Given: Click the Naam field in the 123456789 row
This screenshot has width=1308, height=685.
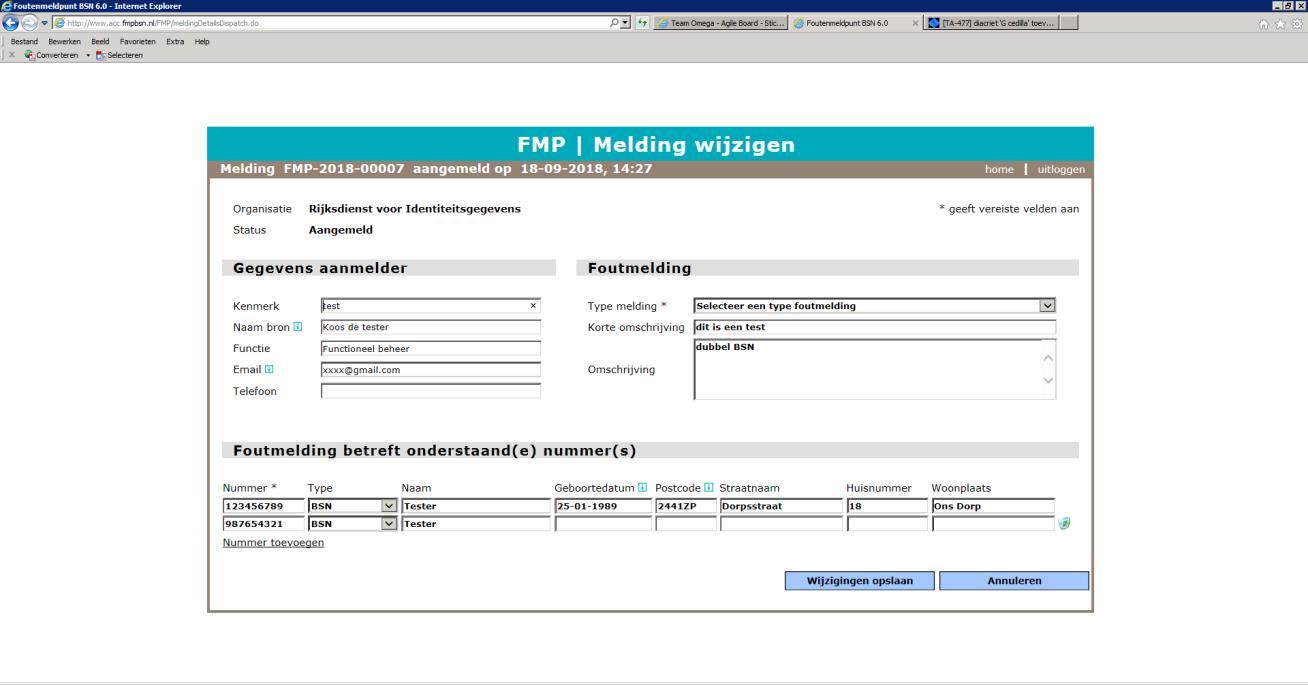Looking at the screenshot, I should click(x=476, y=506).
